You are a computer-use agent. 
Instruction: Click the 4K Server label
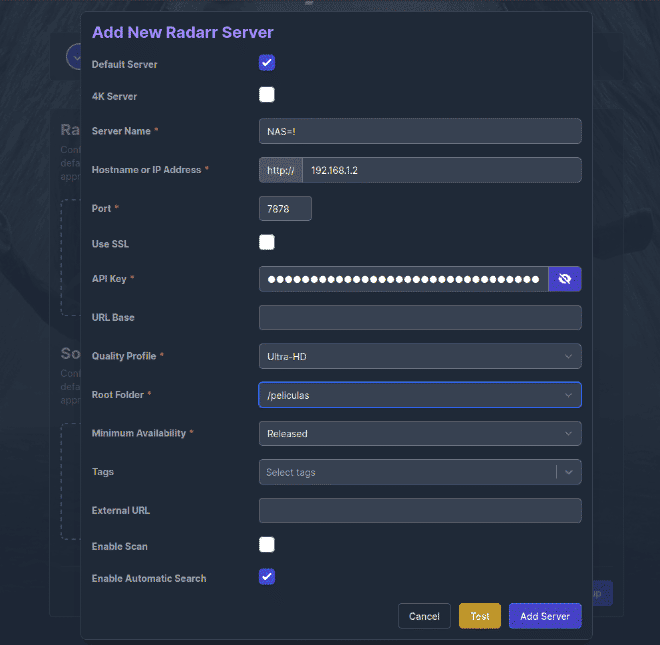coord(114,96)
